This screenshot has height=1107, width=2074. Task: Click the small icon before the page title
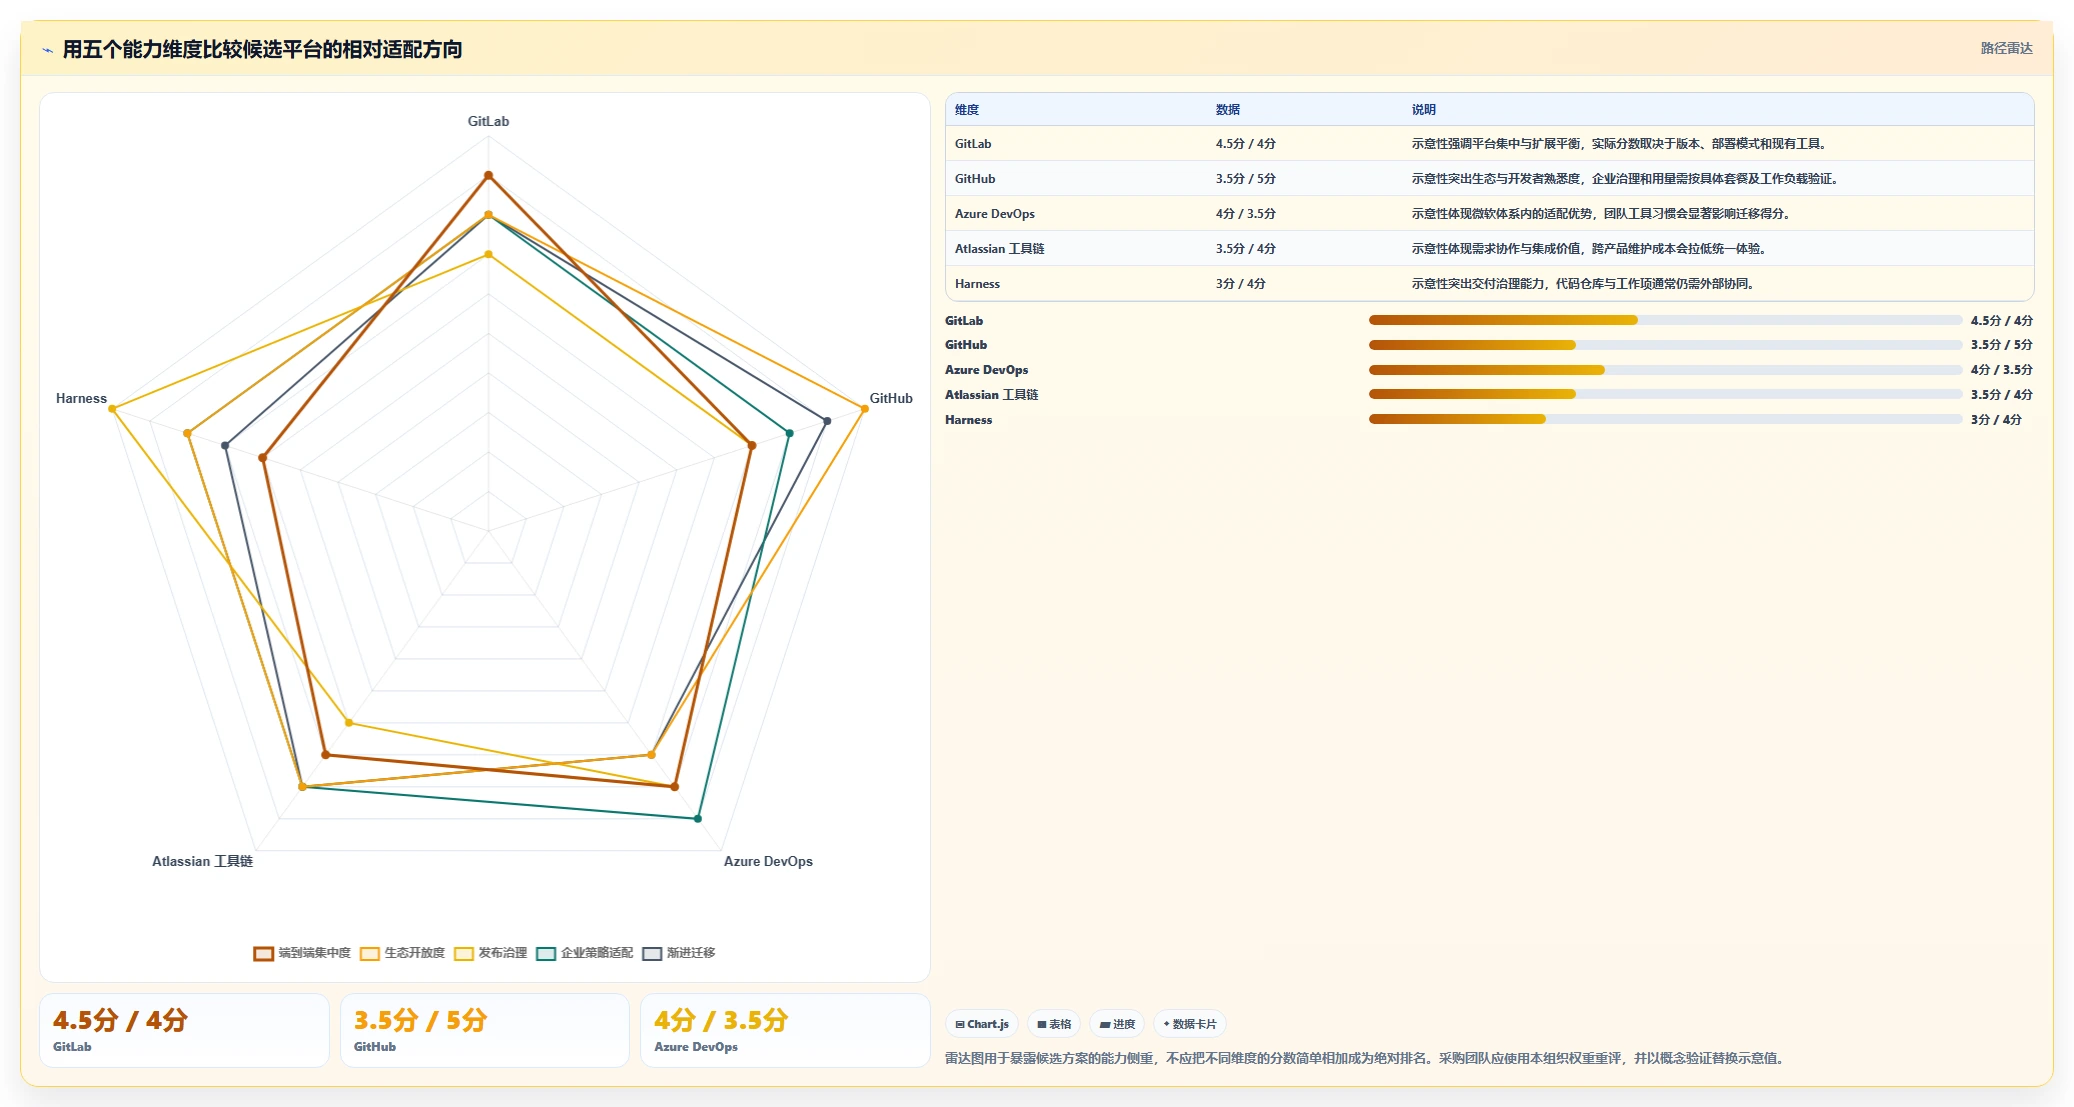pyautogui.click(x=47, y=49)
